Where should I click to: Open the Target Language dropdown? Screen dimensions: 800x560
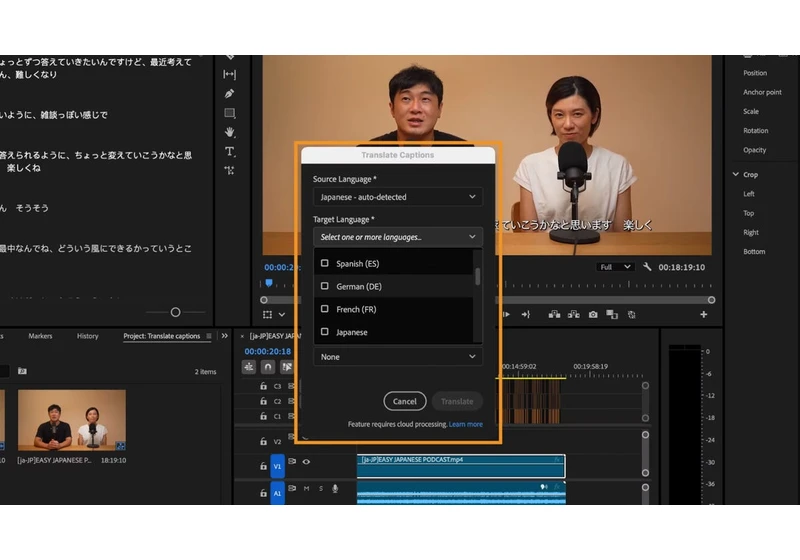[x=397, y=237]
